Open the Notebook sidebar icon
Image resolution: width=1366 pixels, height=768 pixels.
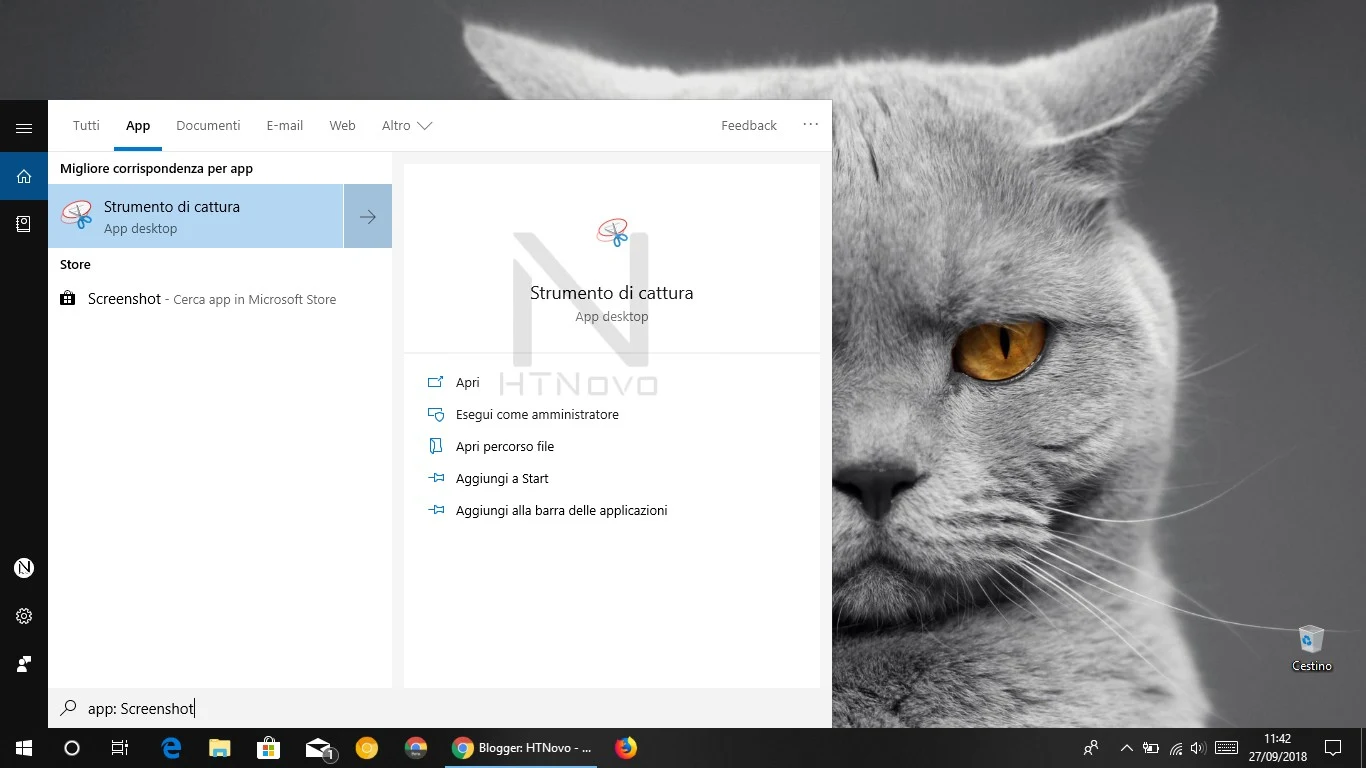24,225
